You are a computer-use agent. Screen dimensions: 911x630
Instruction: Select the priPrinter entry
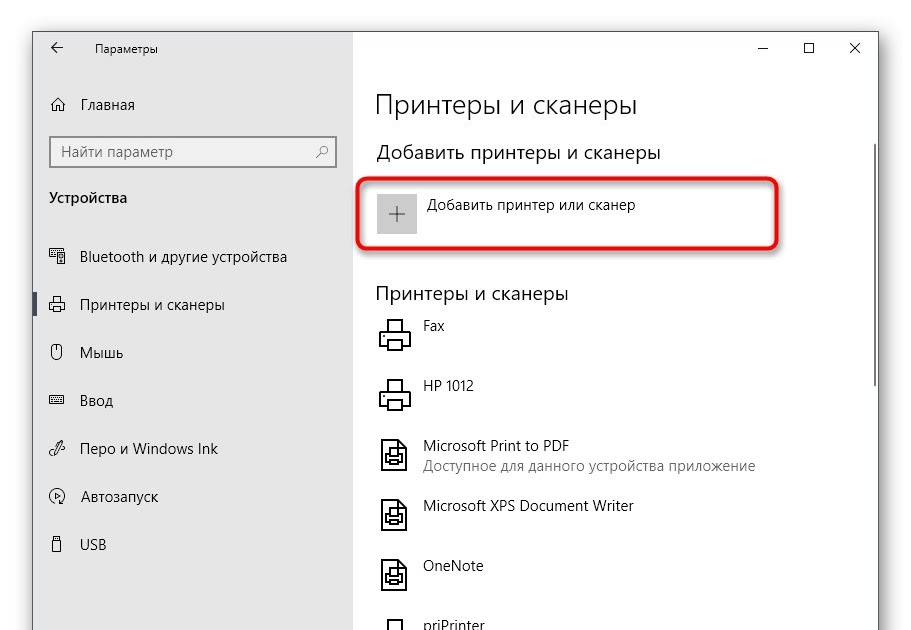(454, 624)
